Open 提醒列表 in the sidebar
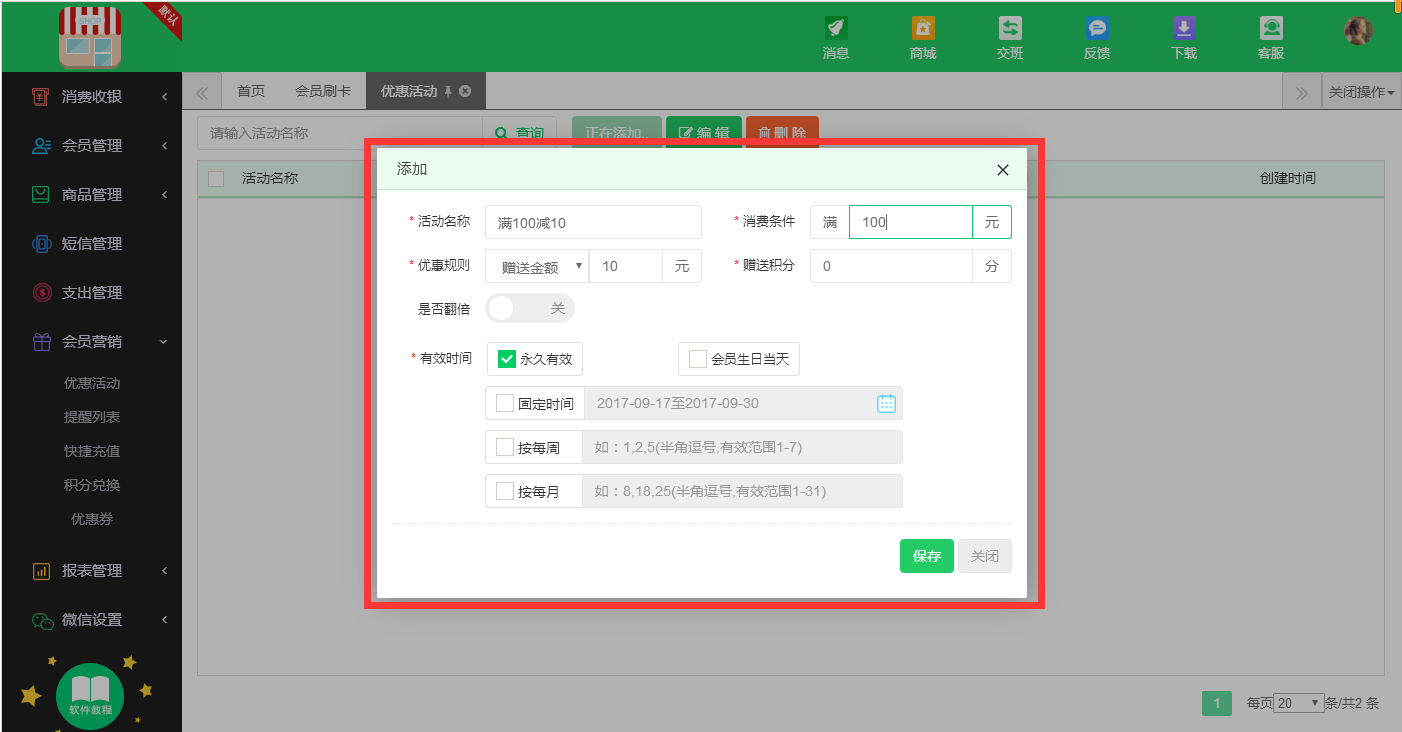Image resolution: width=1402 pixels, height=732 pixels. coord(92,417)
